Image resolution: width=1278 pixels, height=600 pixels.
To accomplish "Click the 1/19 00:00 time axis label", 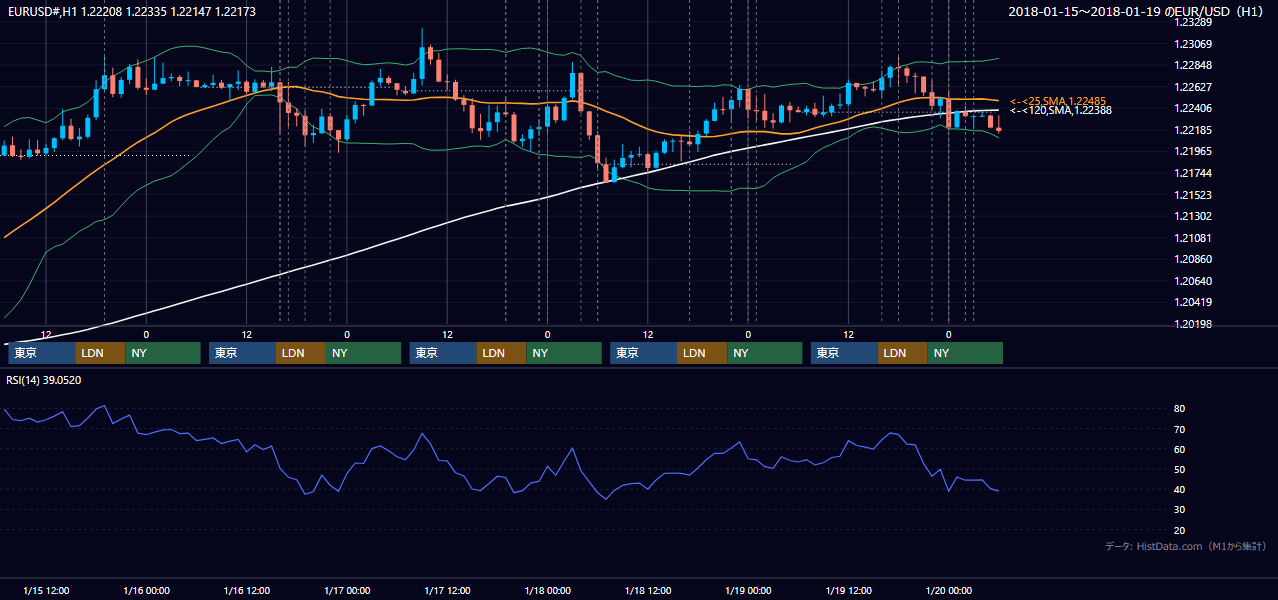I will [748, 591].
